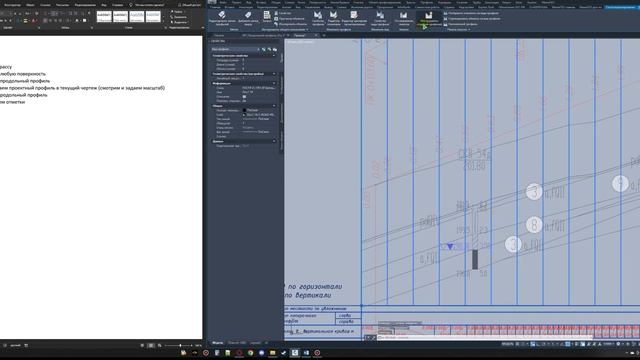Click Выделить in Word editing group
The image size is (640, 360).
(x=179, y=22)
